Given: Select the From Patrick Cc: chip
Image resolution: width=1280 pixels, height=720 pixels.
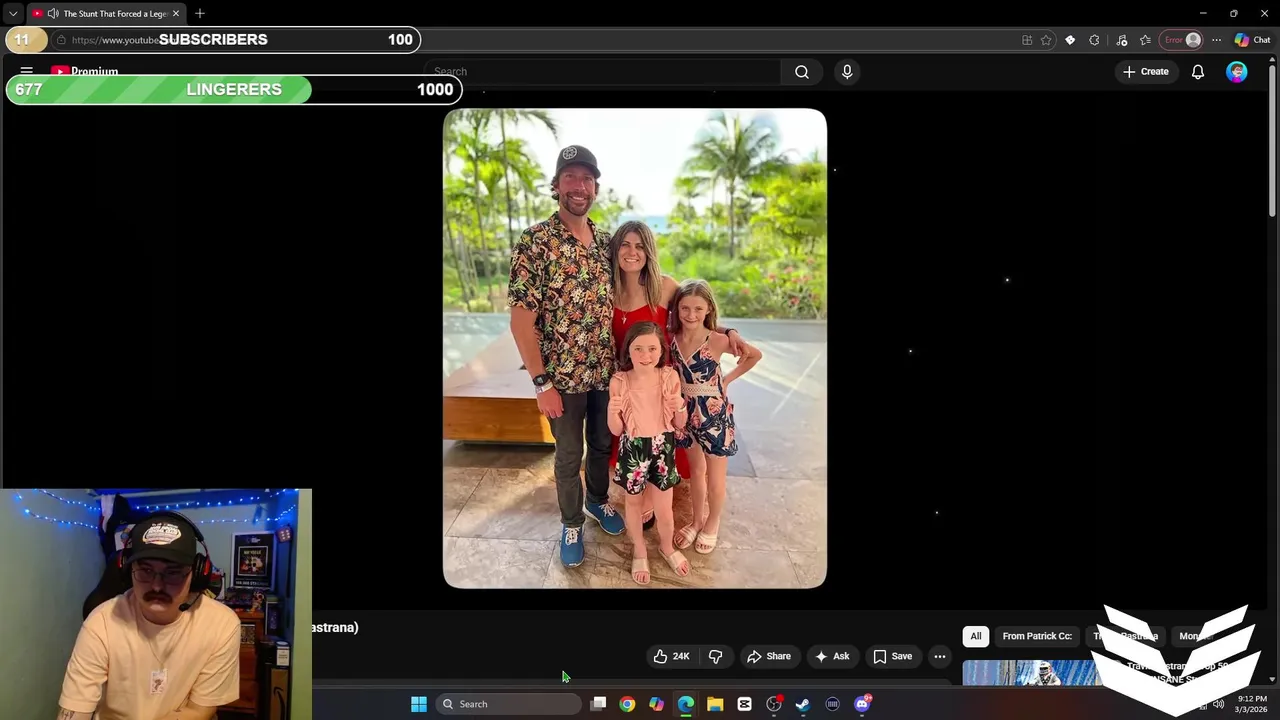Looking at the screenshot, I should tap(1037, 636).
